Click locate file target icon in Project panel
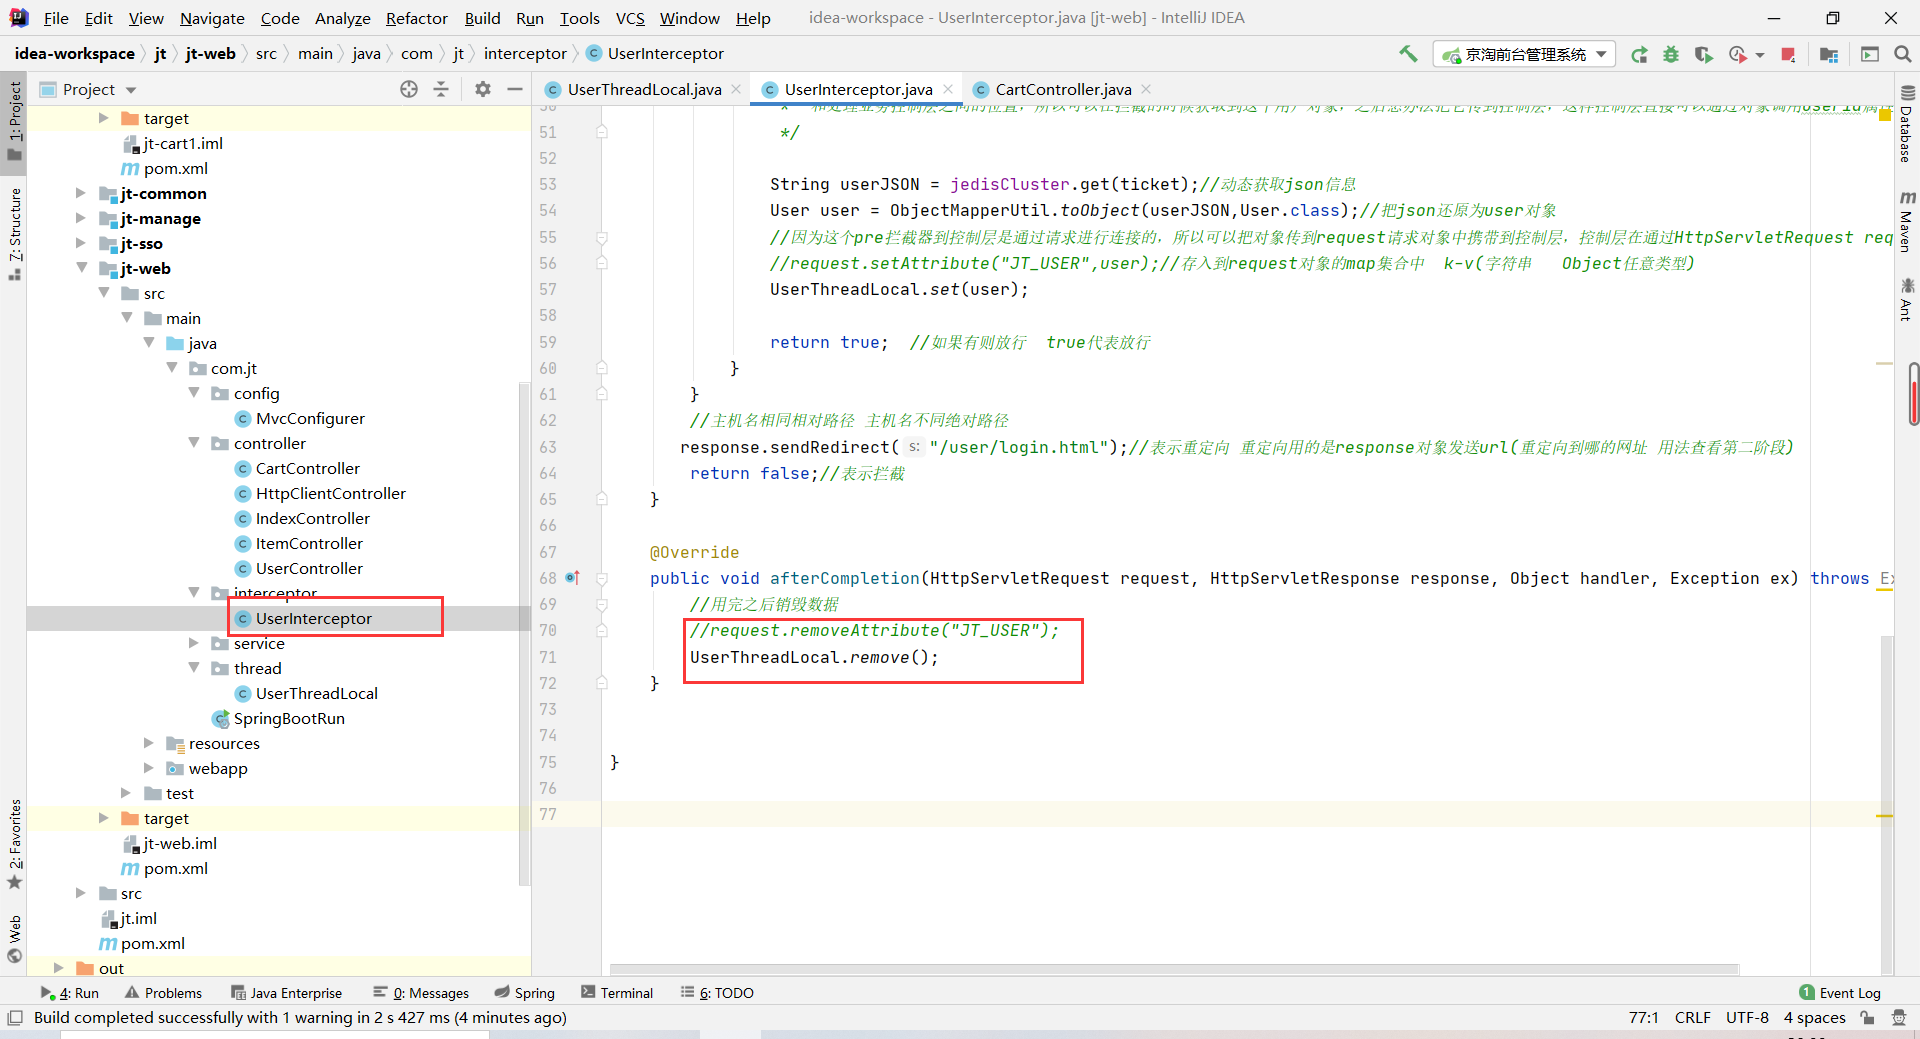Screen dimensions: 1920x1039 point(409,89)
